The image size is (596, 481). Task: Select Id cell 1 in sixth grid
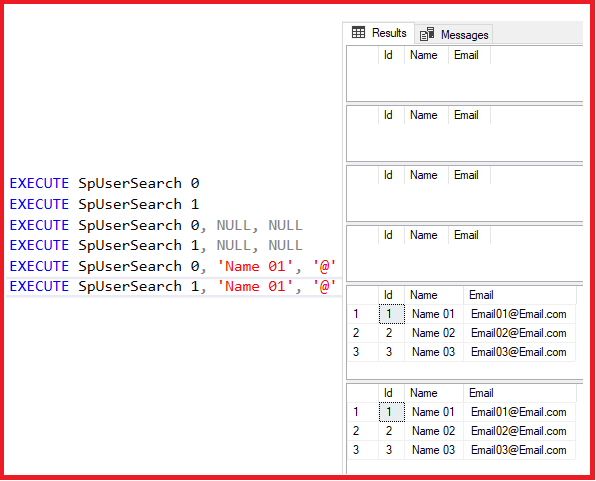pos(392,412)
